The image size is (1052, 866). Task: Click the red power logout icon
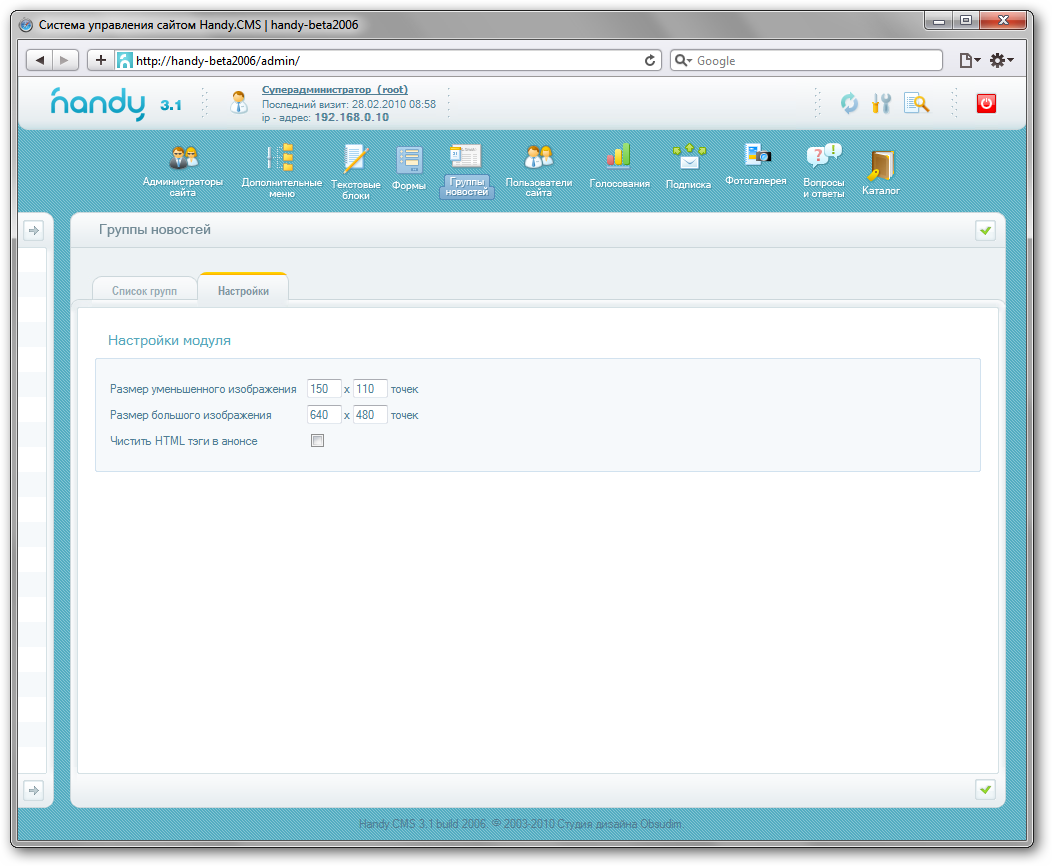click(x=986, y=103)
